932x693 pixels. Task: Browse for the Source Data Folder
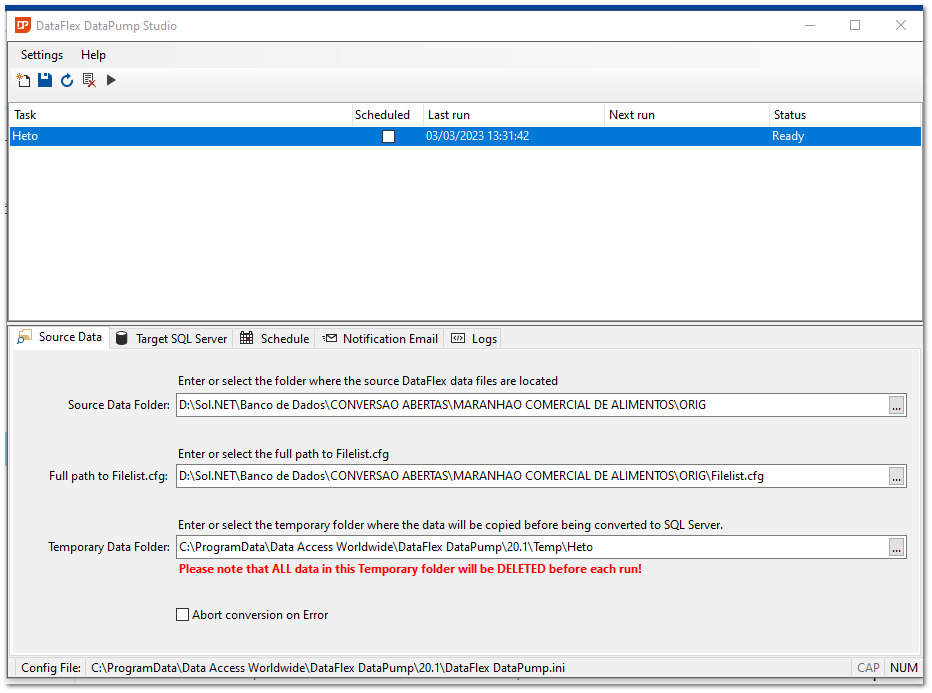(x=896, y=405)
